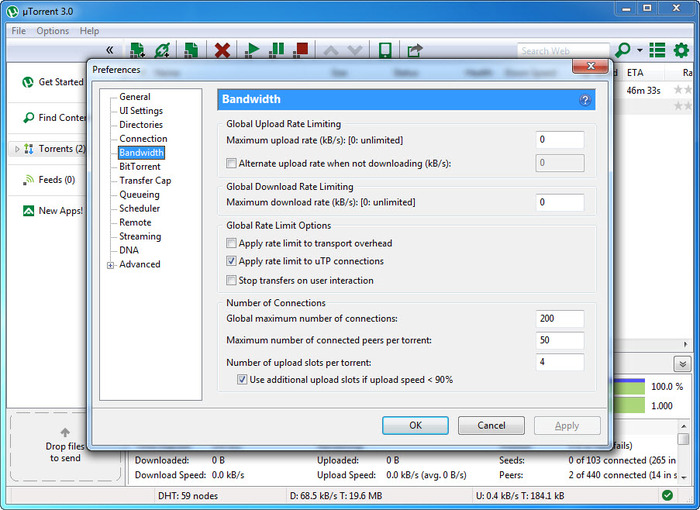The height and width of the screenshot is (510, 700).
Task: Enable alternate upload rate when not downloading
Action: (231, 163)
